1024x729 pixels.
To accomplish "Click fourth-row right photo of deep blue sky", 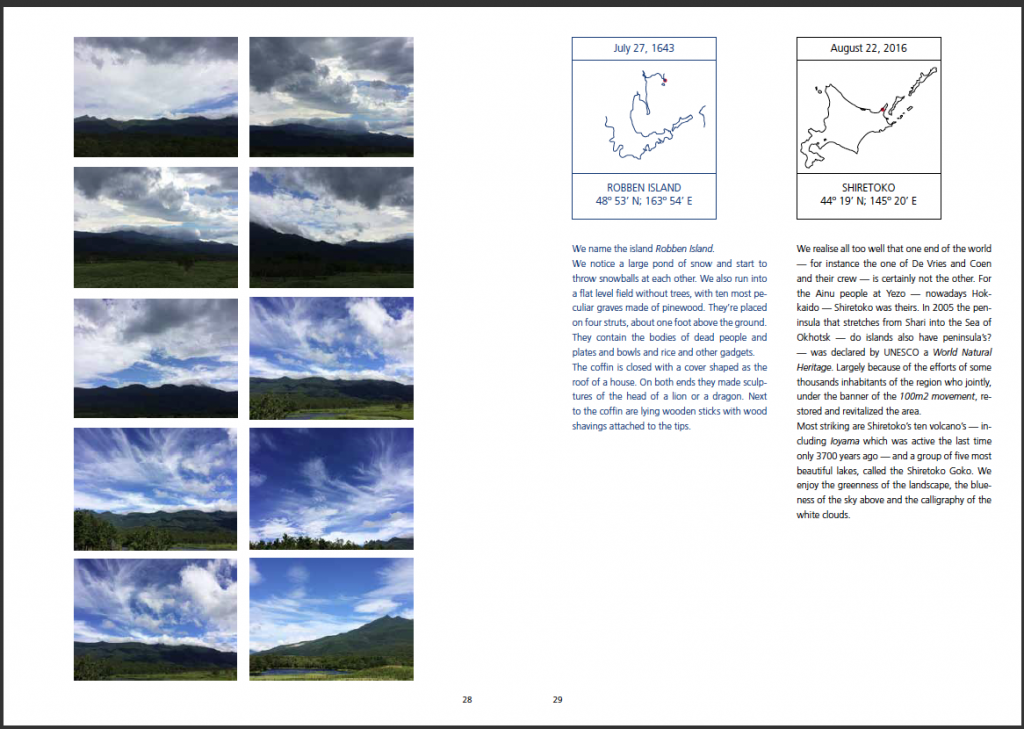I will click(x=331, y=488).
